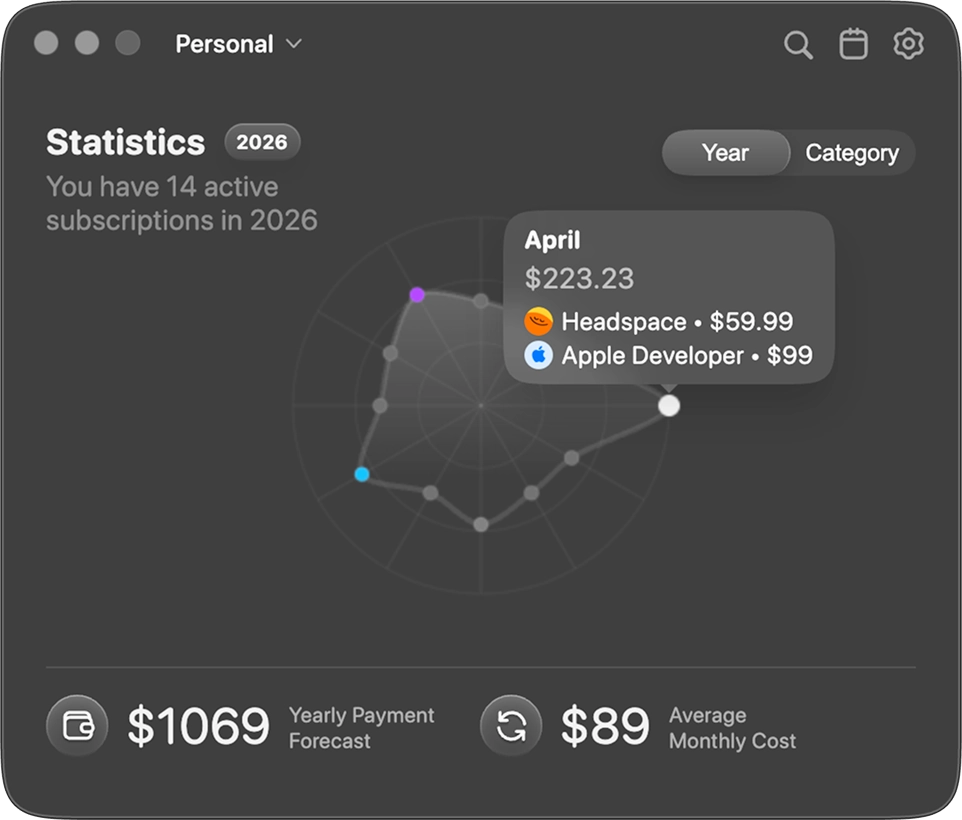962x820 pixels.
Task: Select the blue data point on the chart
Action: pos(361,475)
